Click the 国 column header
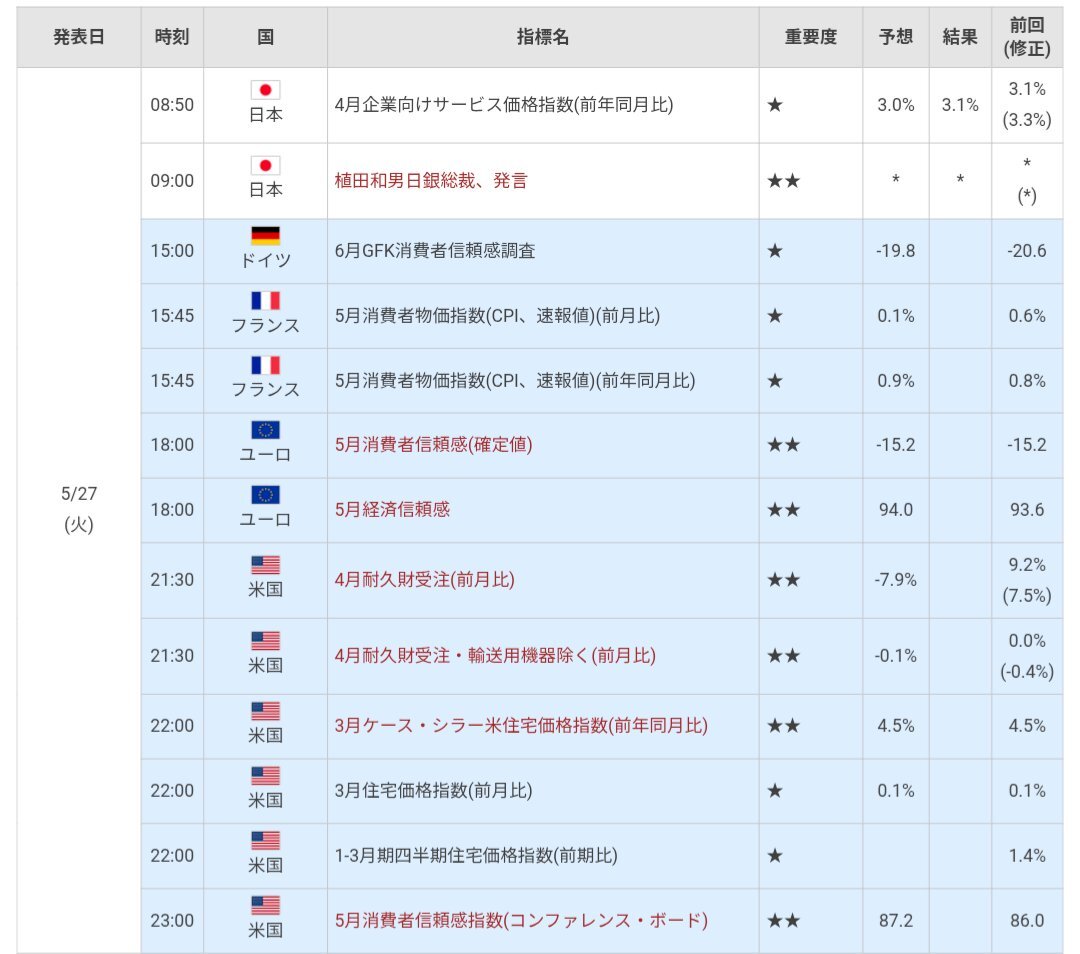 265,37
